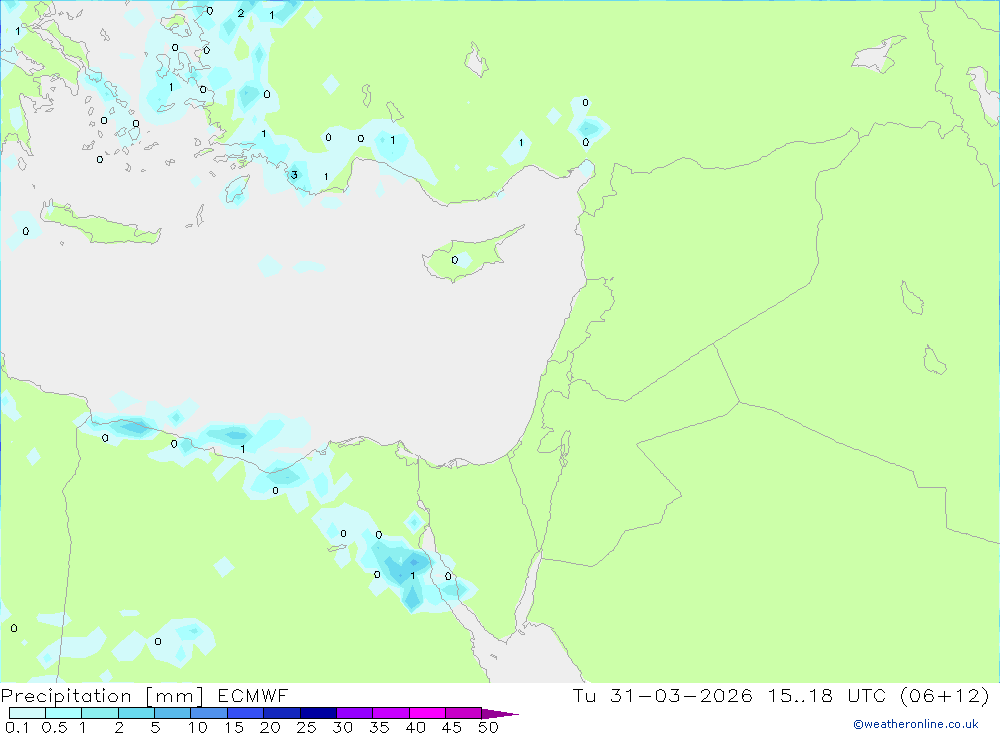
Task: Click the ECMWF model label
Action: coord(253,695)
